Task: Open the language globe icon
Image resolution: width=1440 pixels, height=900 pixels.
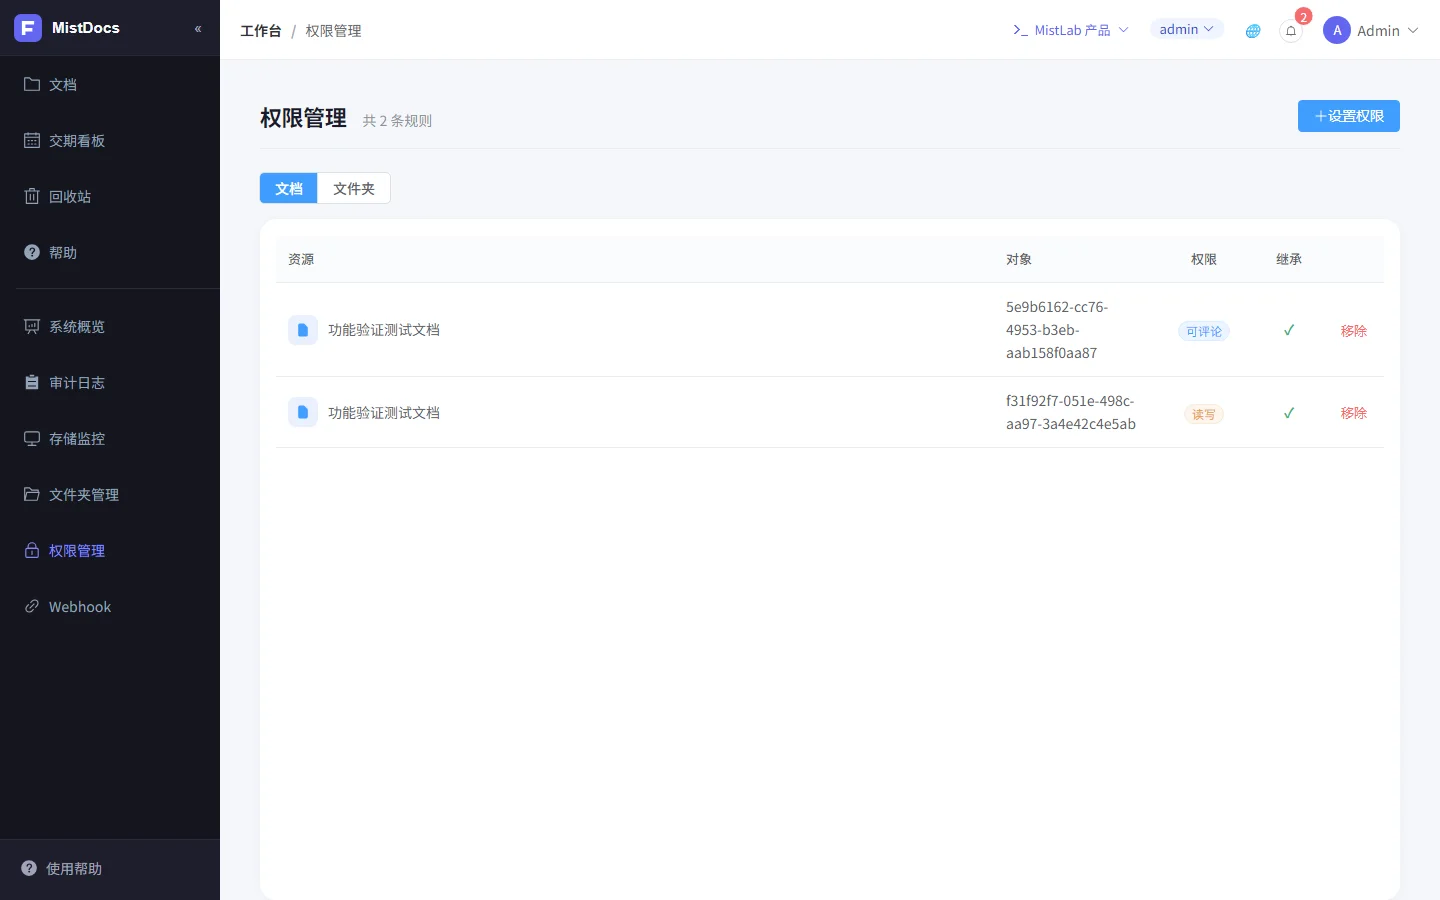Action: click(1253, 31)
